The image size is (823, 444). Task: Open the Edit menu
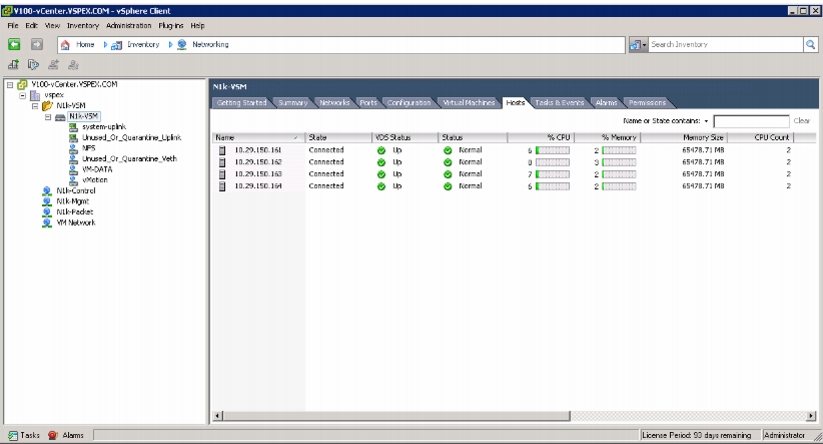[x=31, y=25]
